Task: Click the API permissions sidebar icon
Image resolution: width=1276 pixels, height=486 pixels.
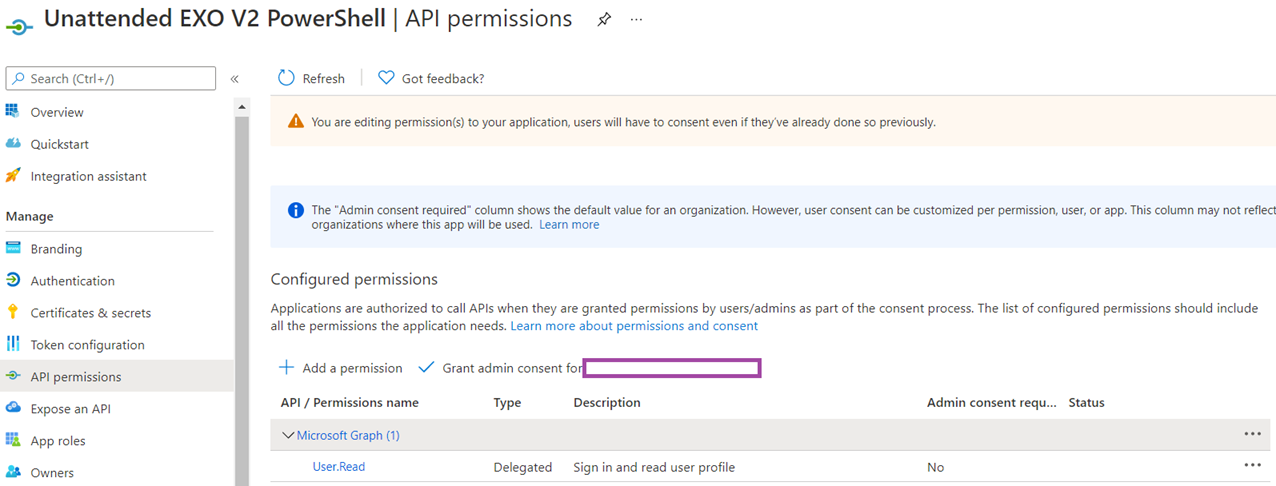Action: [13, 377]
